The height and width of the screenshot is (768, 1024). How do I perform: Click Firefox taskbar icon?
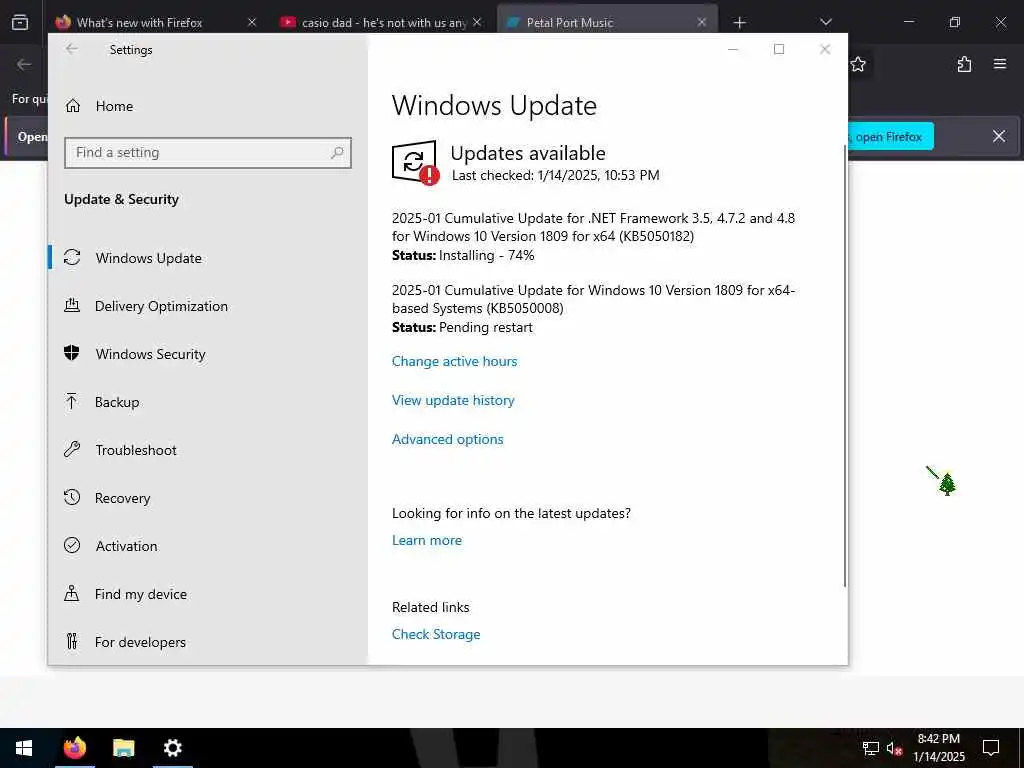click(74, 748)
